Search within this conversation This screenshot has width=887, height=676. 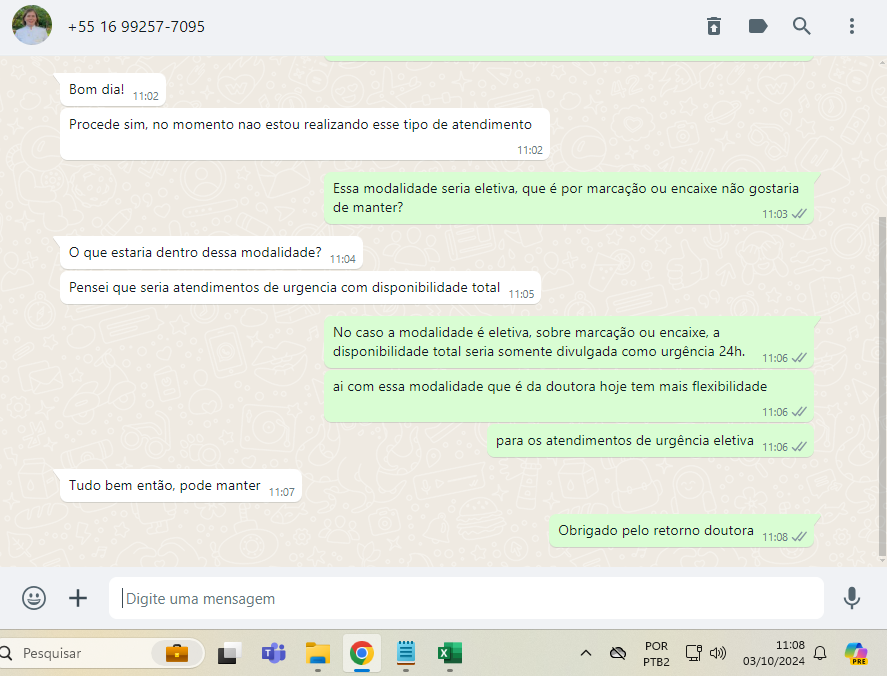[802, 26]
